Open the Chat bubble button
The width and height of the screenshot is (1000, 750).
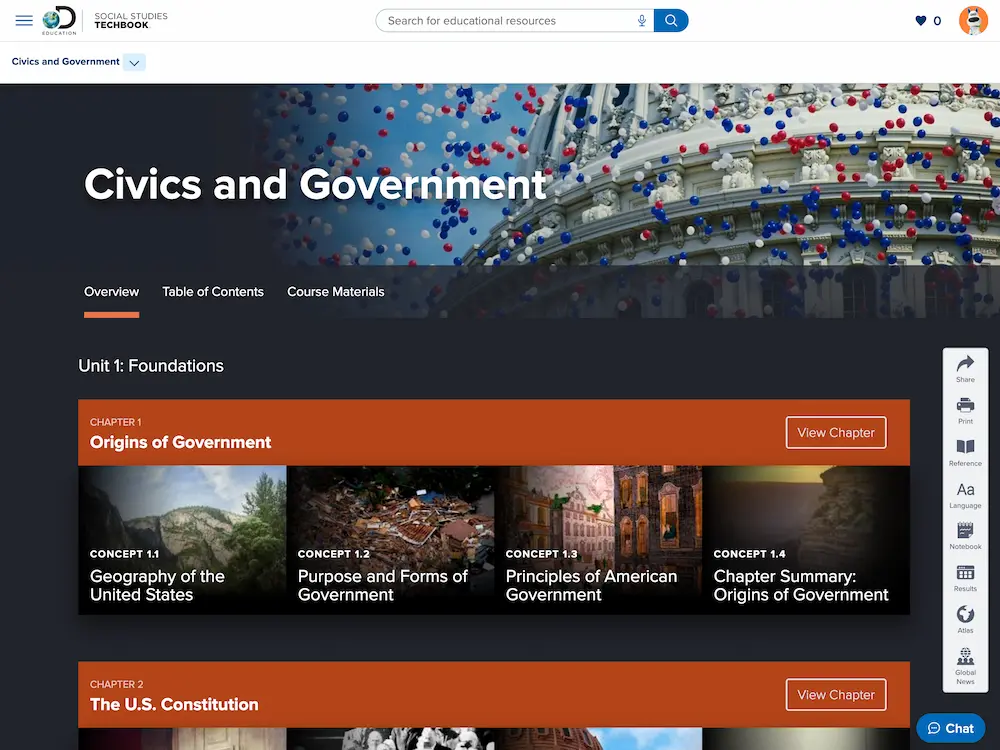point(950,728)
